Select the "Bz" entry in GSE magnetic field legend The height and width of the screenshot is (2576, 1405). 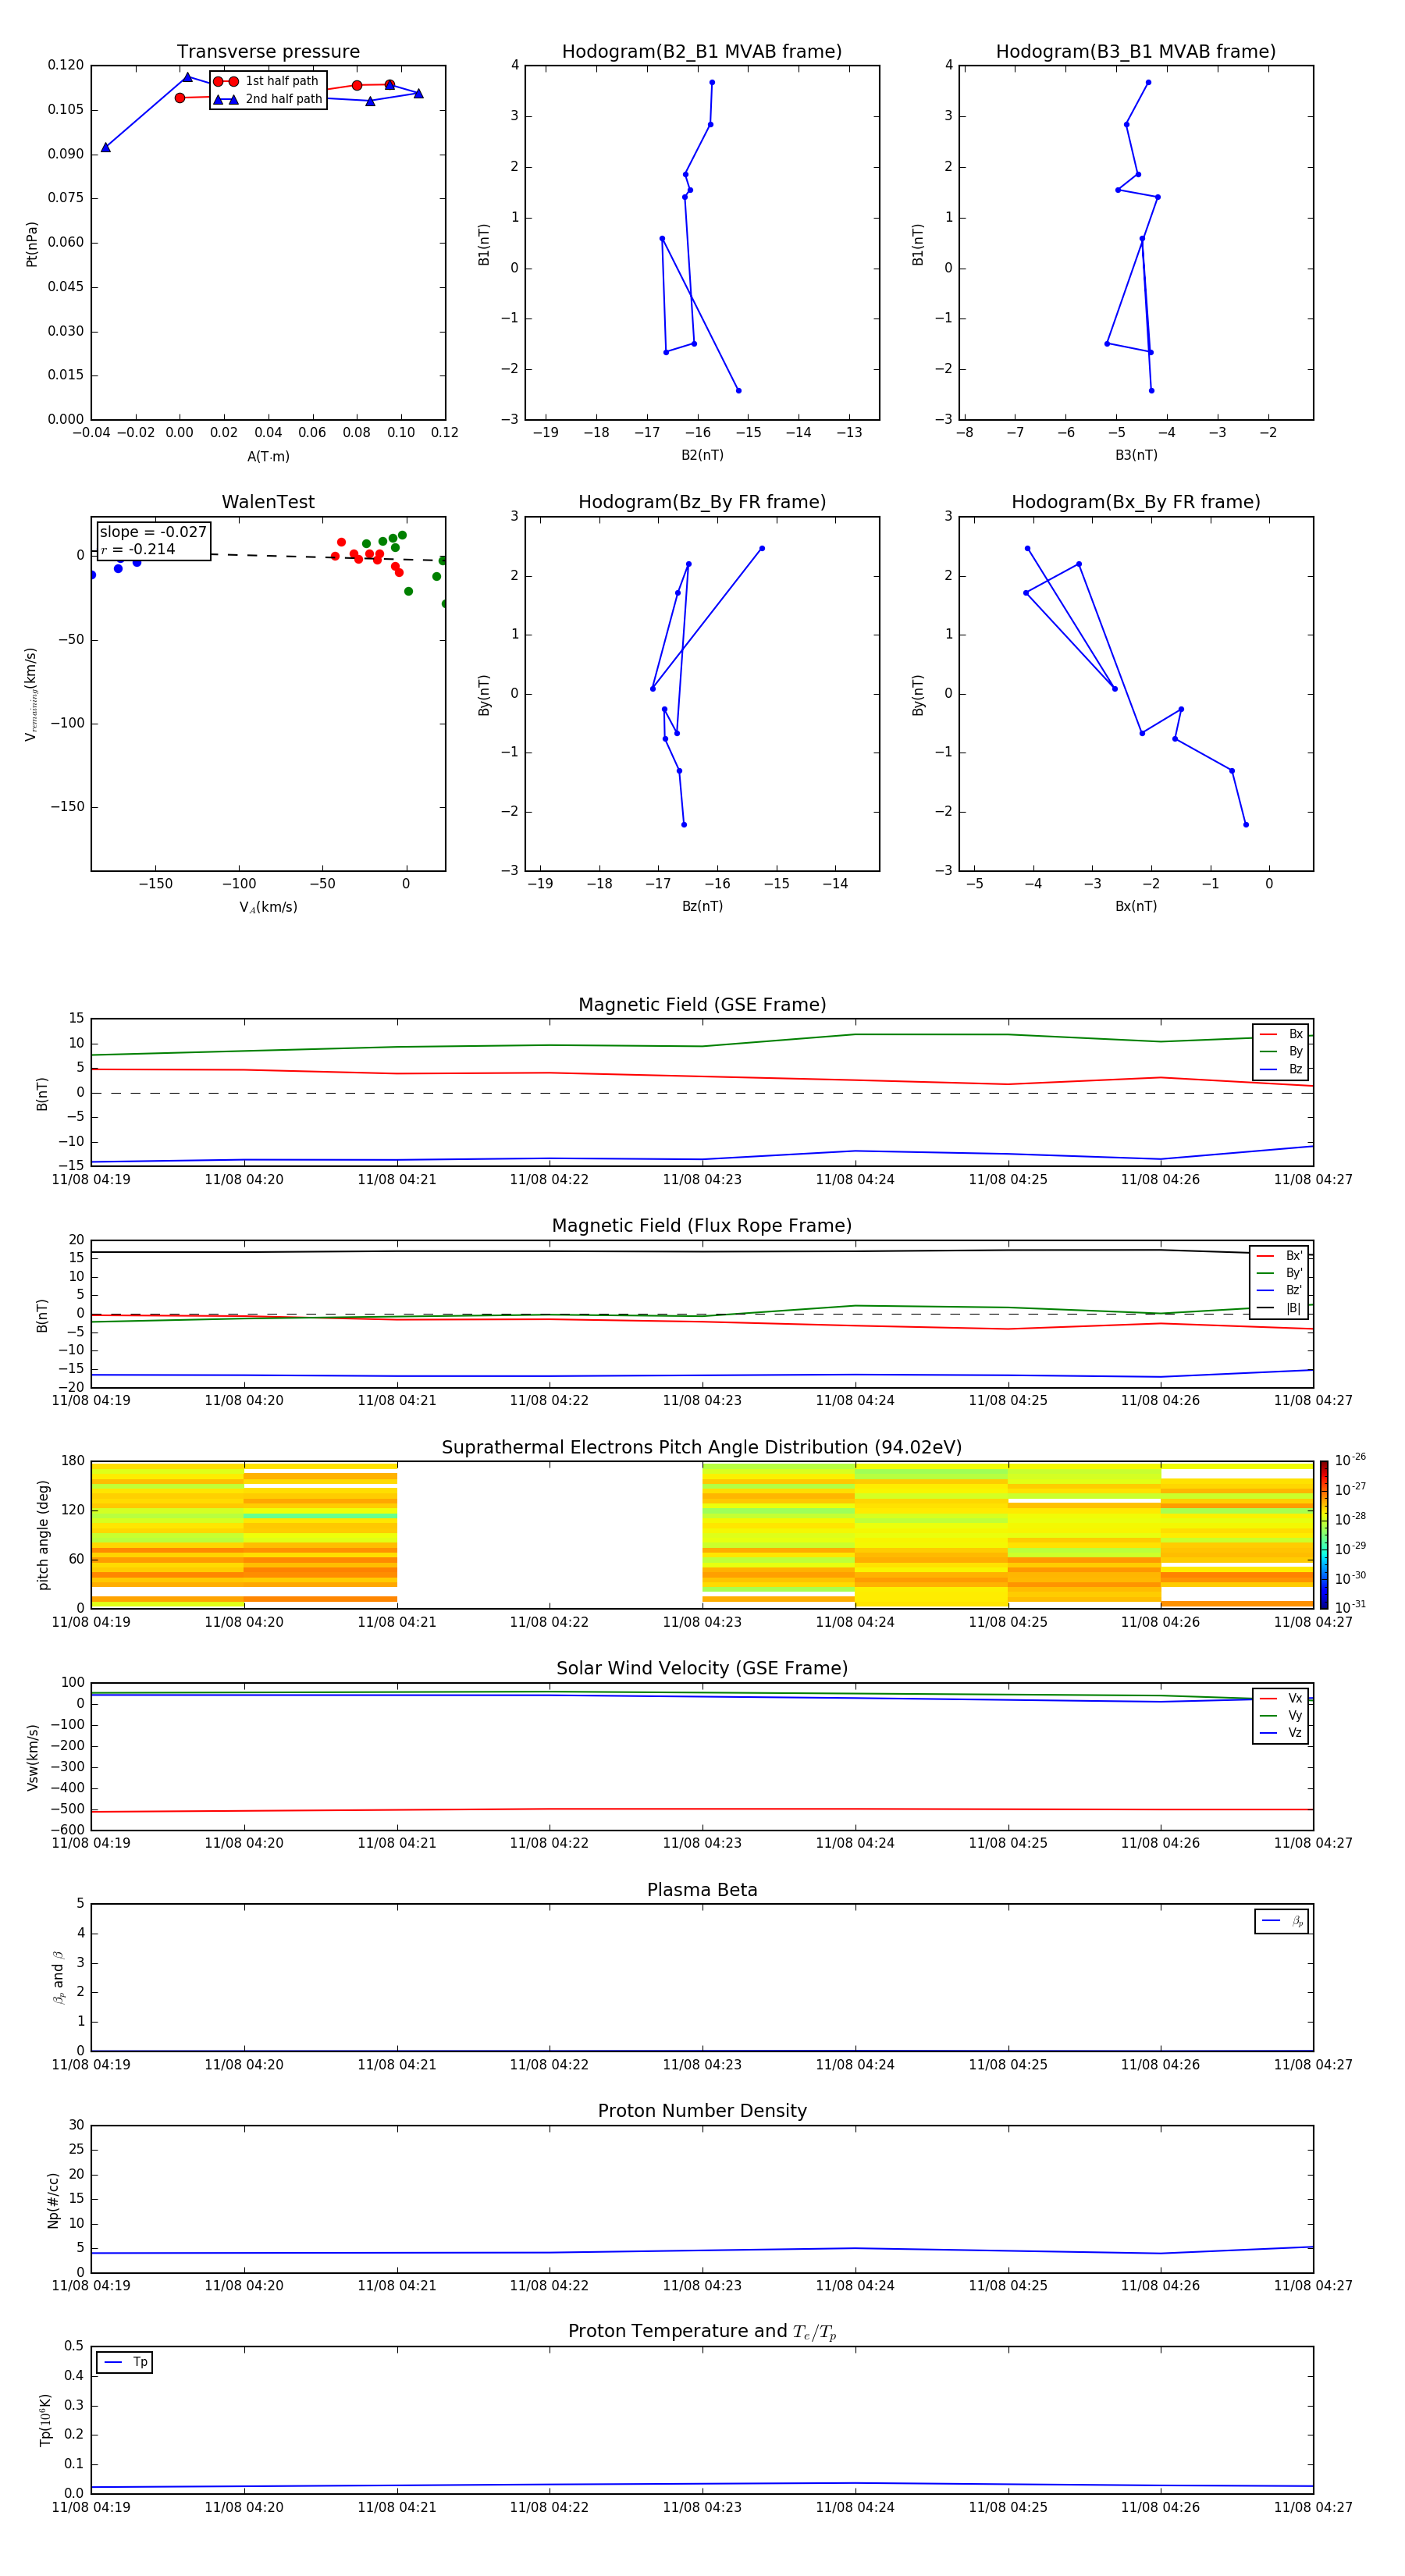tap(1281, 1070)
